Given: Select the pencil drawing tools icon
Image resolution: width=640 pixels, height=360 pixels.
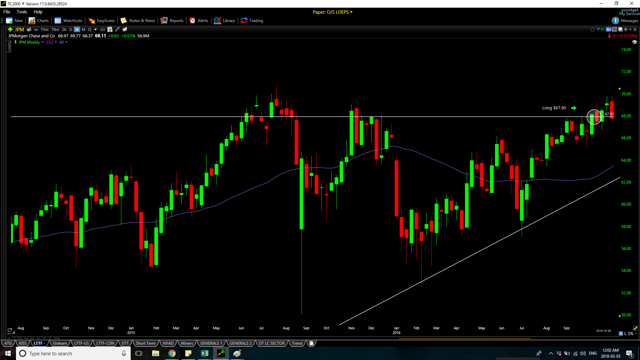Looking at the screenshot, I should (x=118, y=29).
